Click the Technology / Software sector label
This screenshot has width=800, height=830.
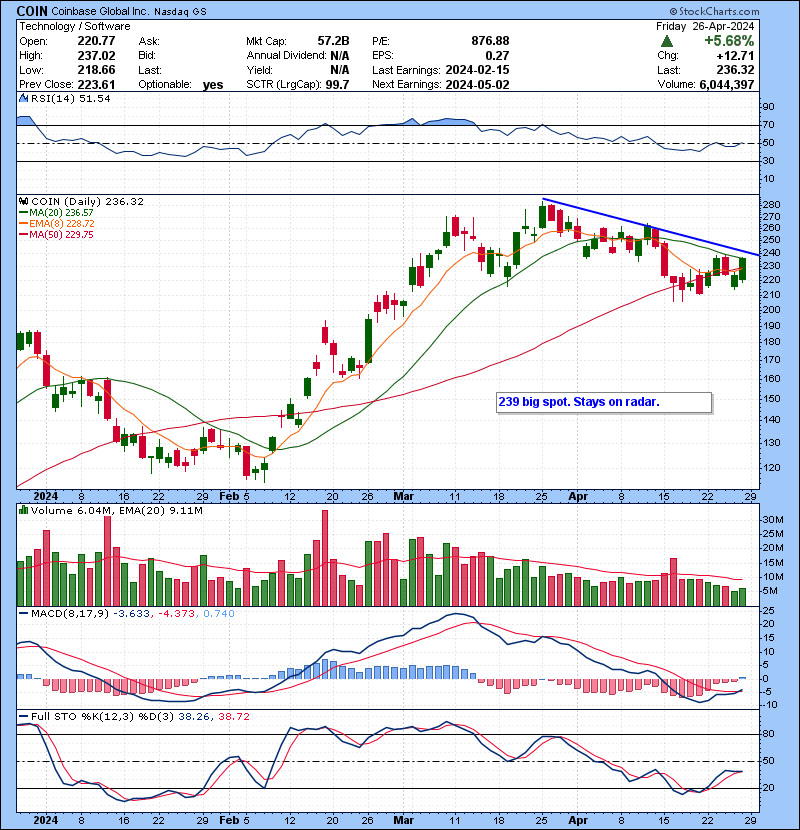(x=75, y=26)
